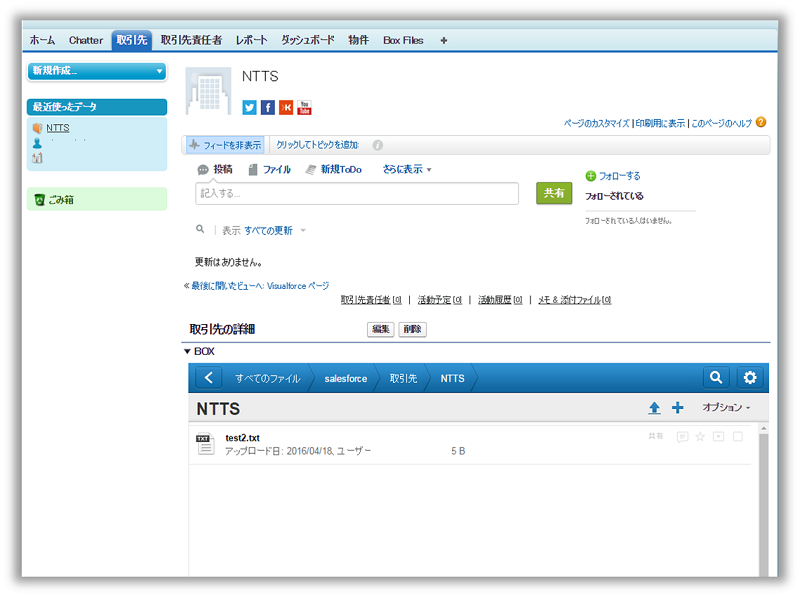The width and height of the screenshot is (800, 597).
Task: Switch to the Chatter tab
Action: tap(86, 40)
